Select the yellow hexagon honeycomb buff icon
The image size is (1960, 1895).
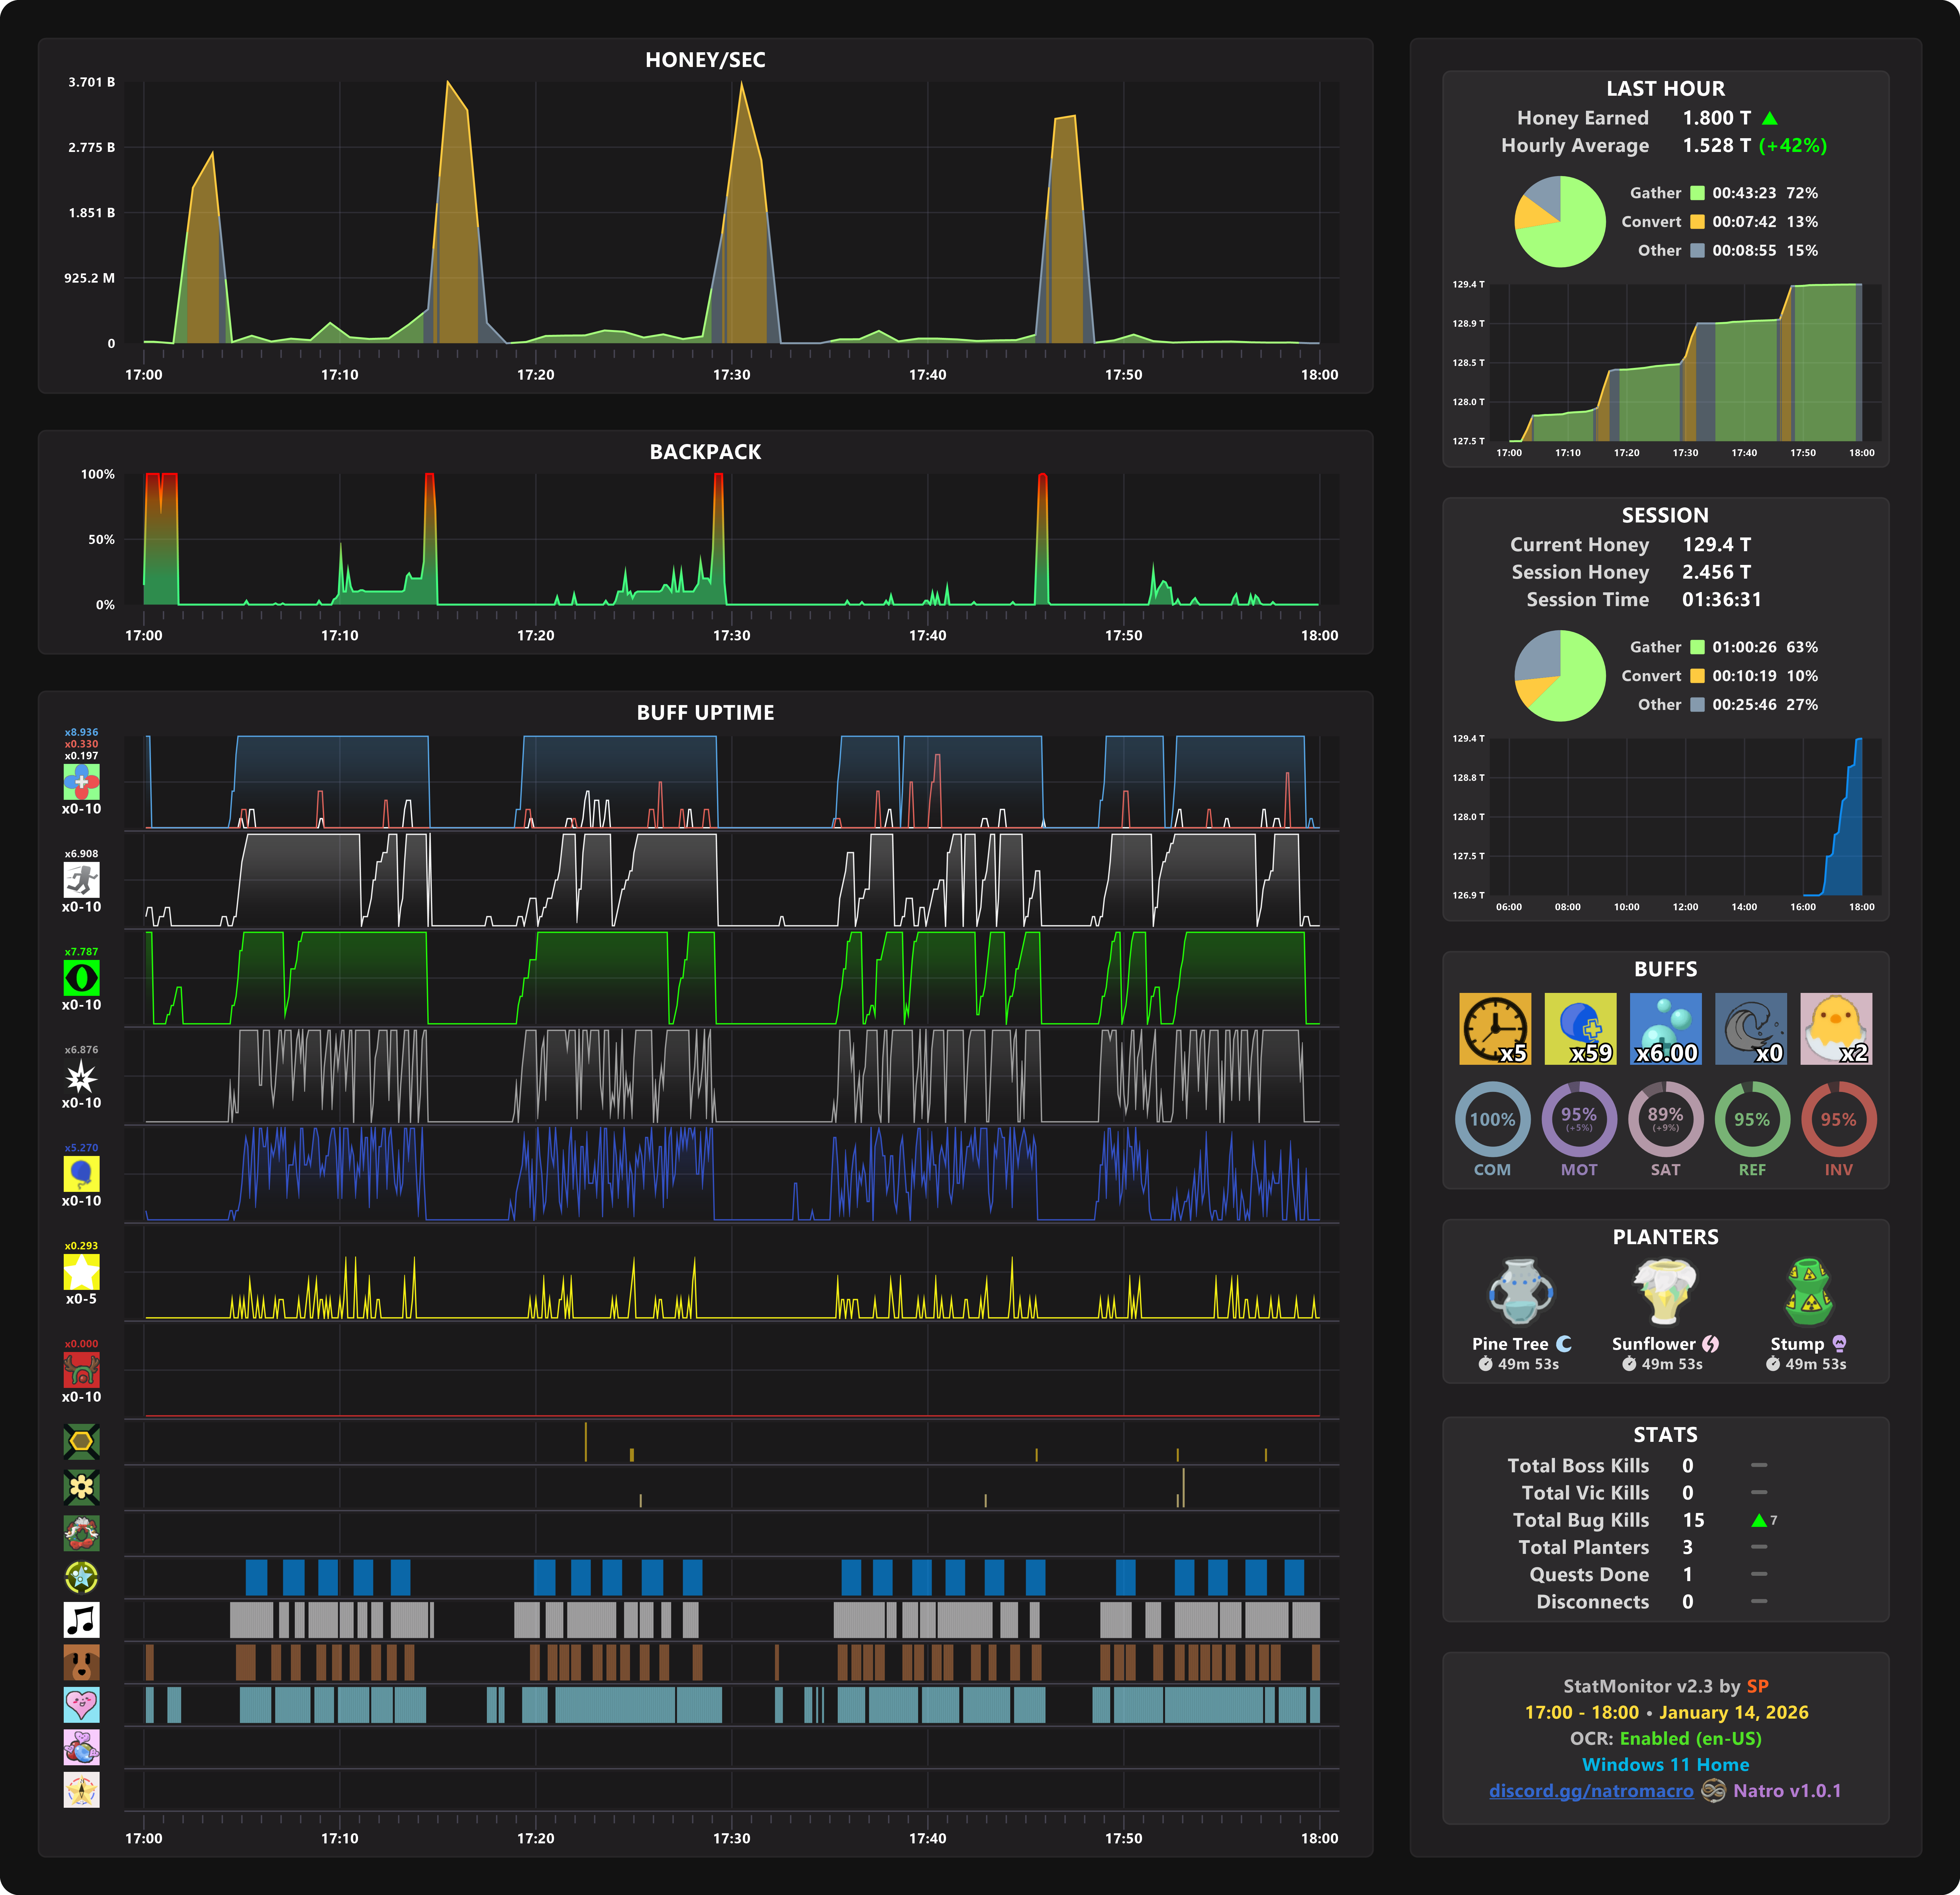pos(81,1441)
